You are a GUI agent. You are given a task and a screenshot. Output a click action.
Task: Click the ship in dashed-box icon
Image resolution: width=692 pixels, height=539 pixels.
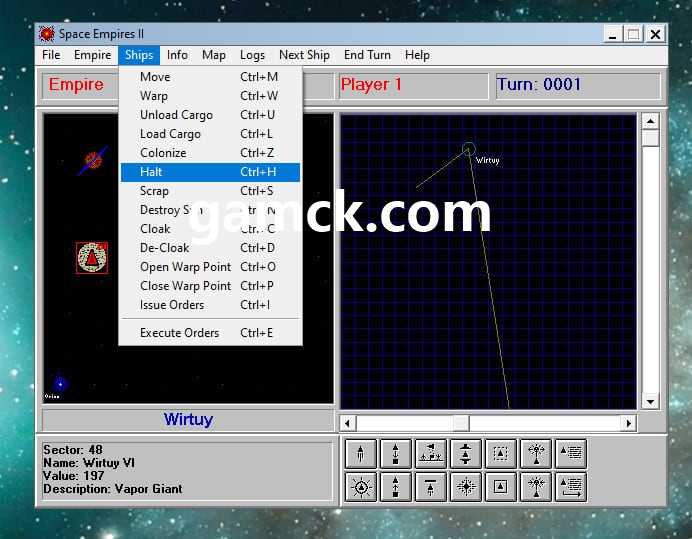501,454
